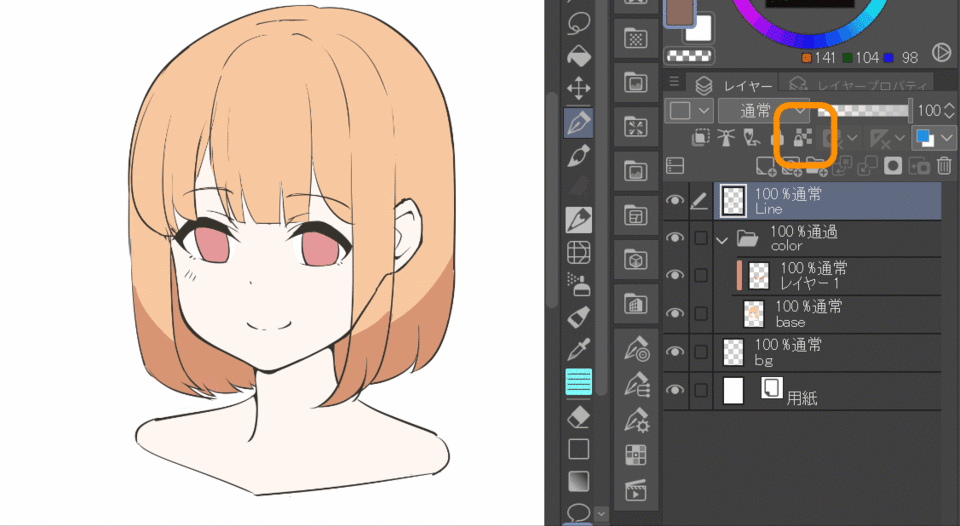Screen dimensions: 960x526
Task: Hide the base layer
Action: tap(675, 313)
